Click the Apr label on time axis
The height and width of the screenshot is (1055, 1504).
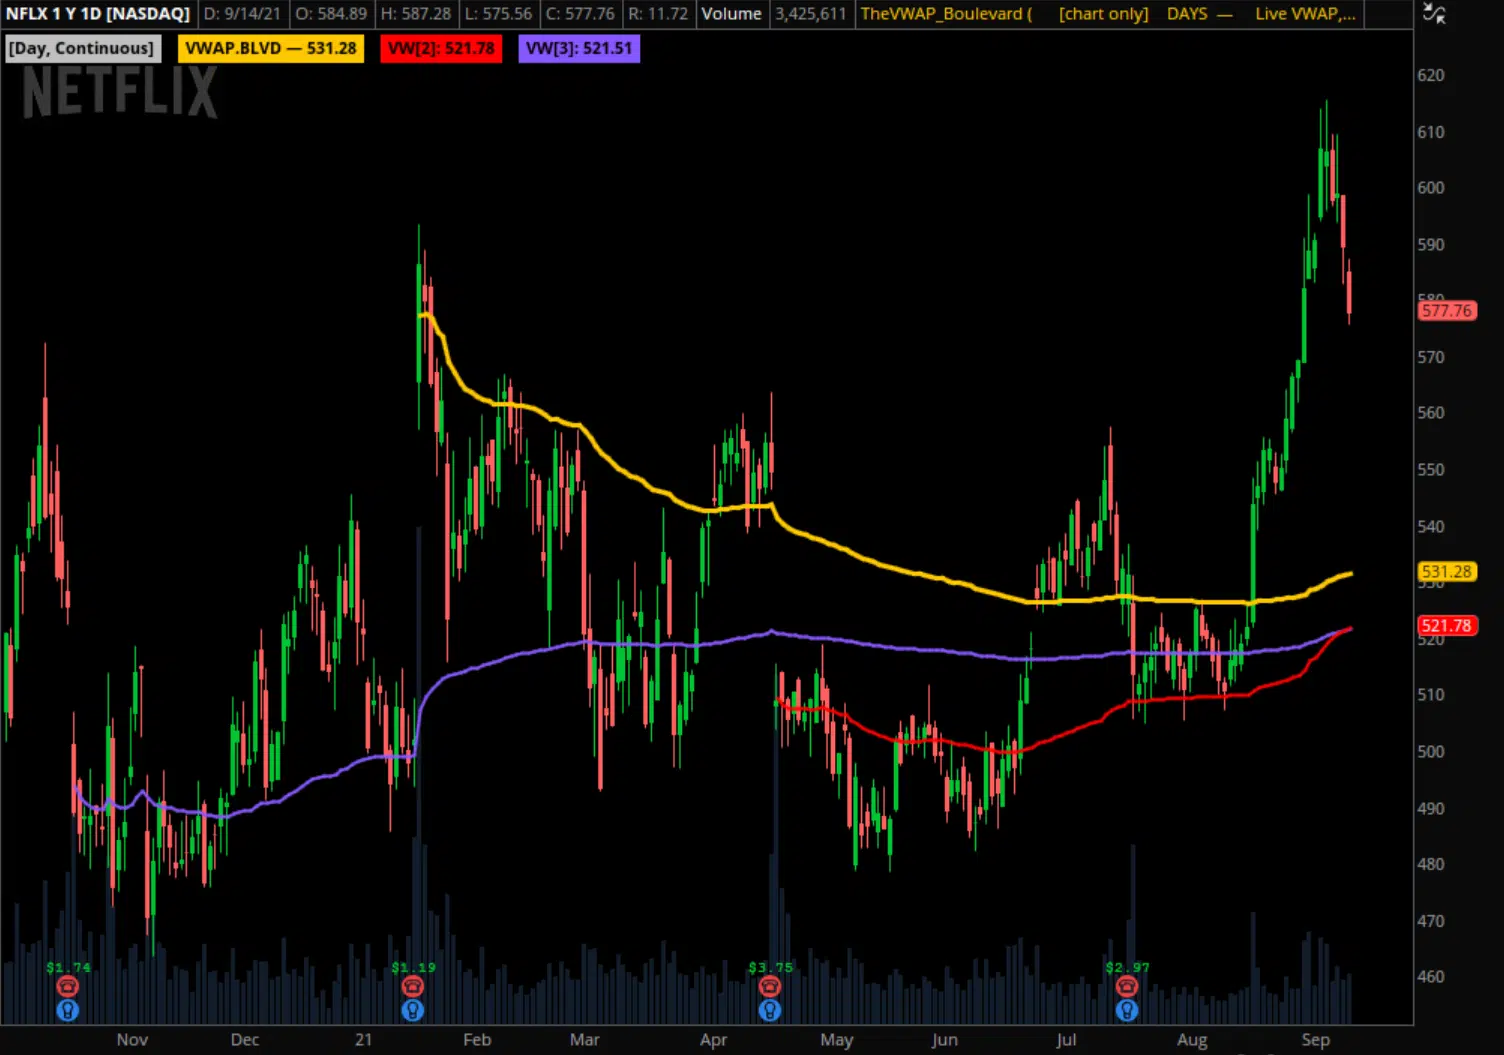pyautogui.click(x=713, y=1040)
